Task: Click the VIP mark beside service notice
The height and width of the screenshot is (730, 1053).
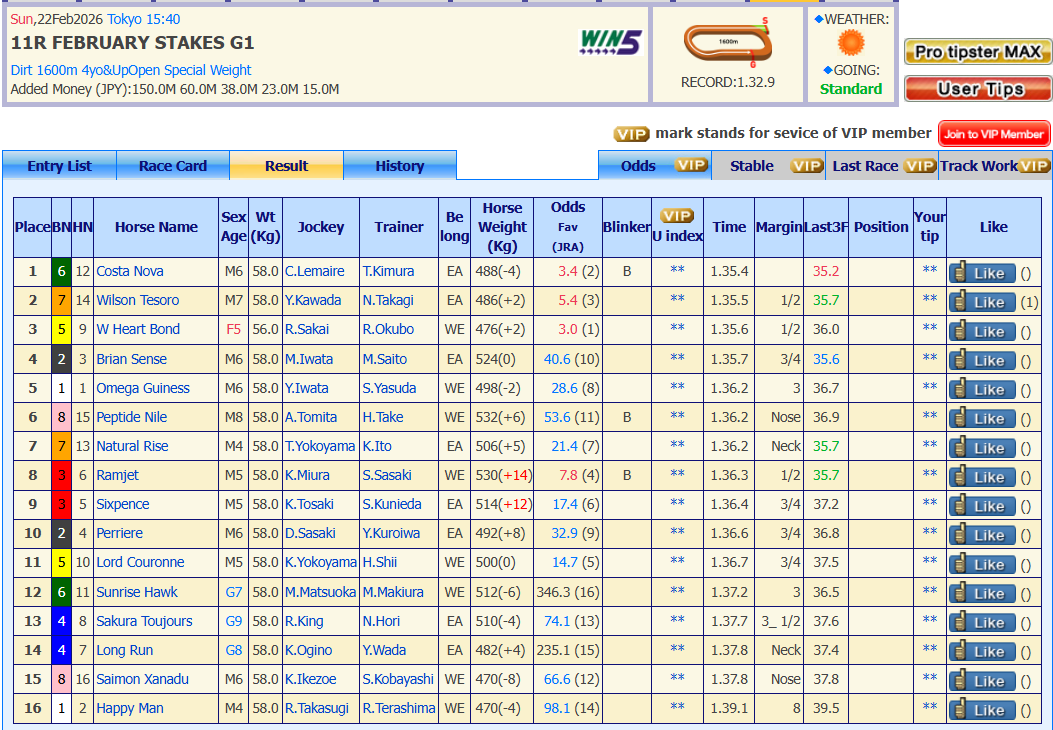Action: (x=631, y=134)
